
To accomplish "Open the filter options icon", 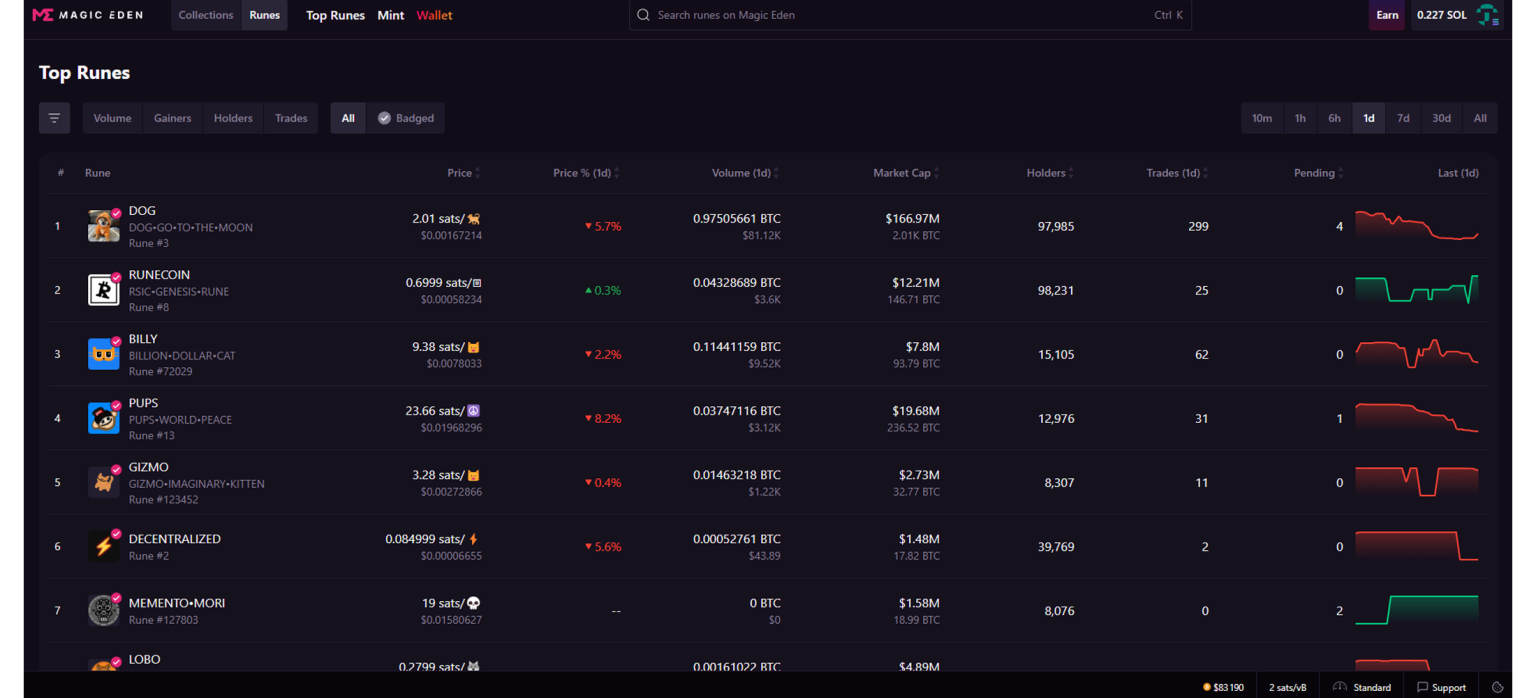I will pyautogui.click(x=54, y=118).
